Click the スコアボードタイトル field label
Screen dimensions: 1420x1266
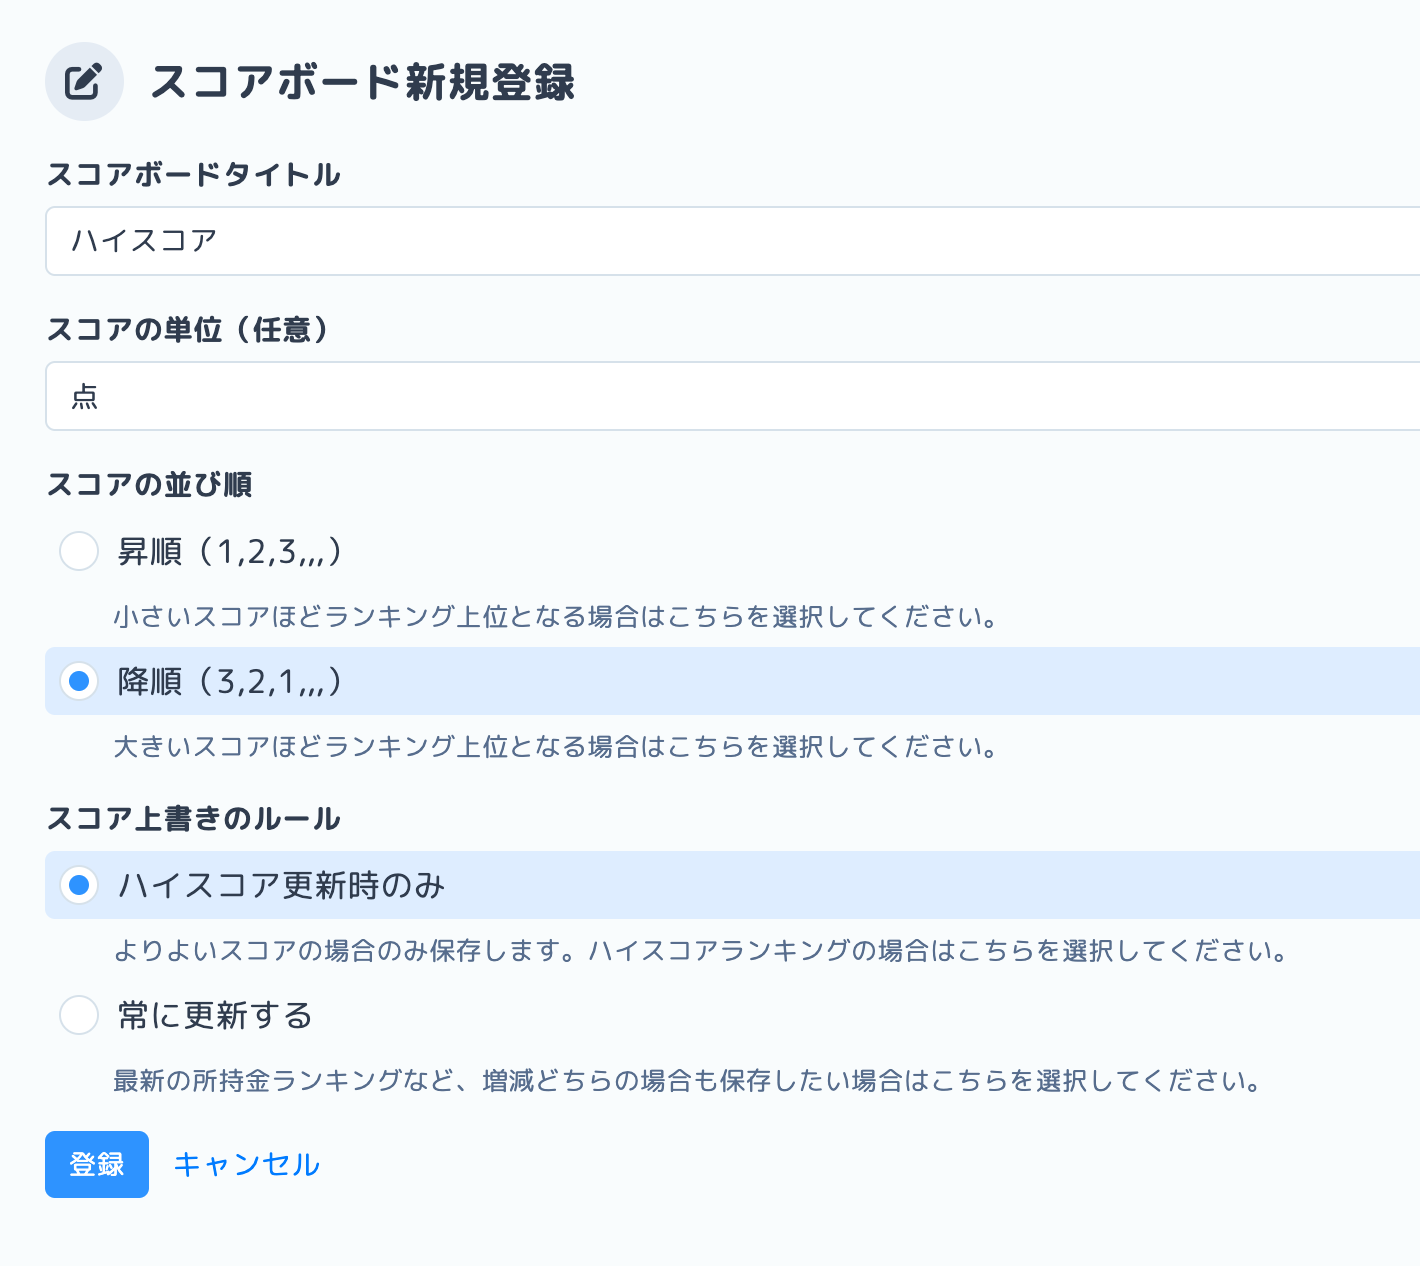pos(194,175)
